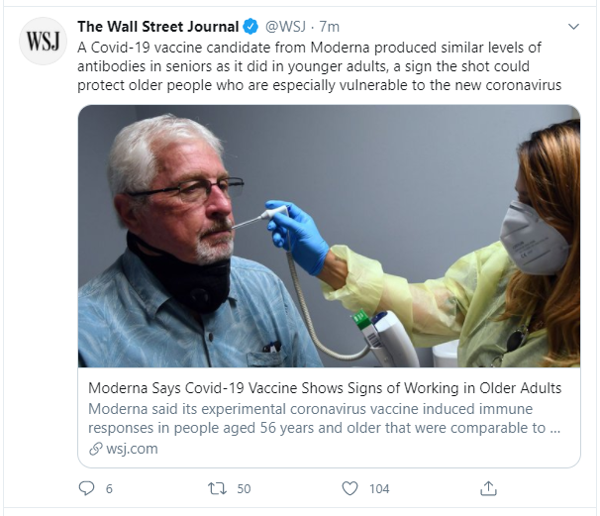Reply using the speech bubble icon
The width and height of the screenshot is (600, 516).
88,488
